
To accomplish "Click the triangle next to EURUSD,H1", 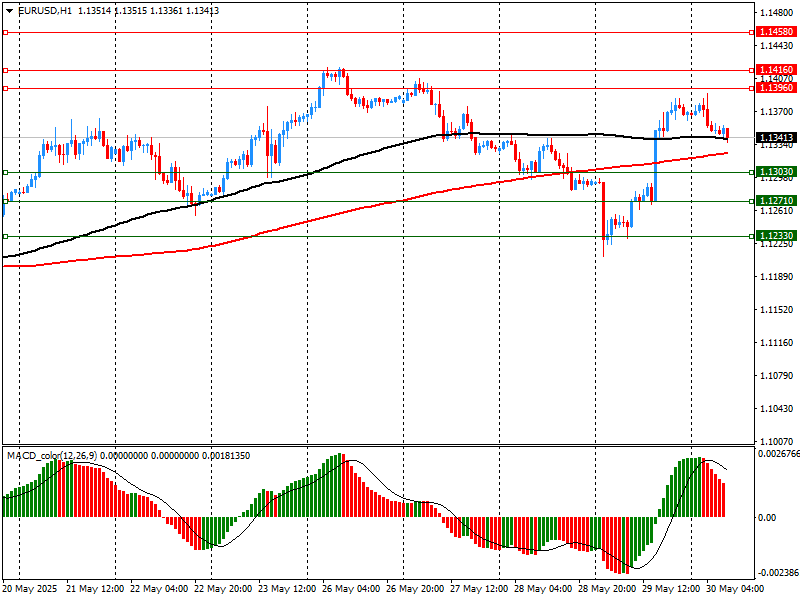I will click(x=9, y=10).
